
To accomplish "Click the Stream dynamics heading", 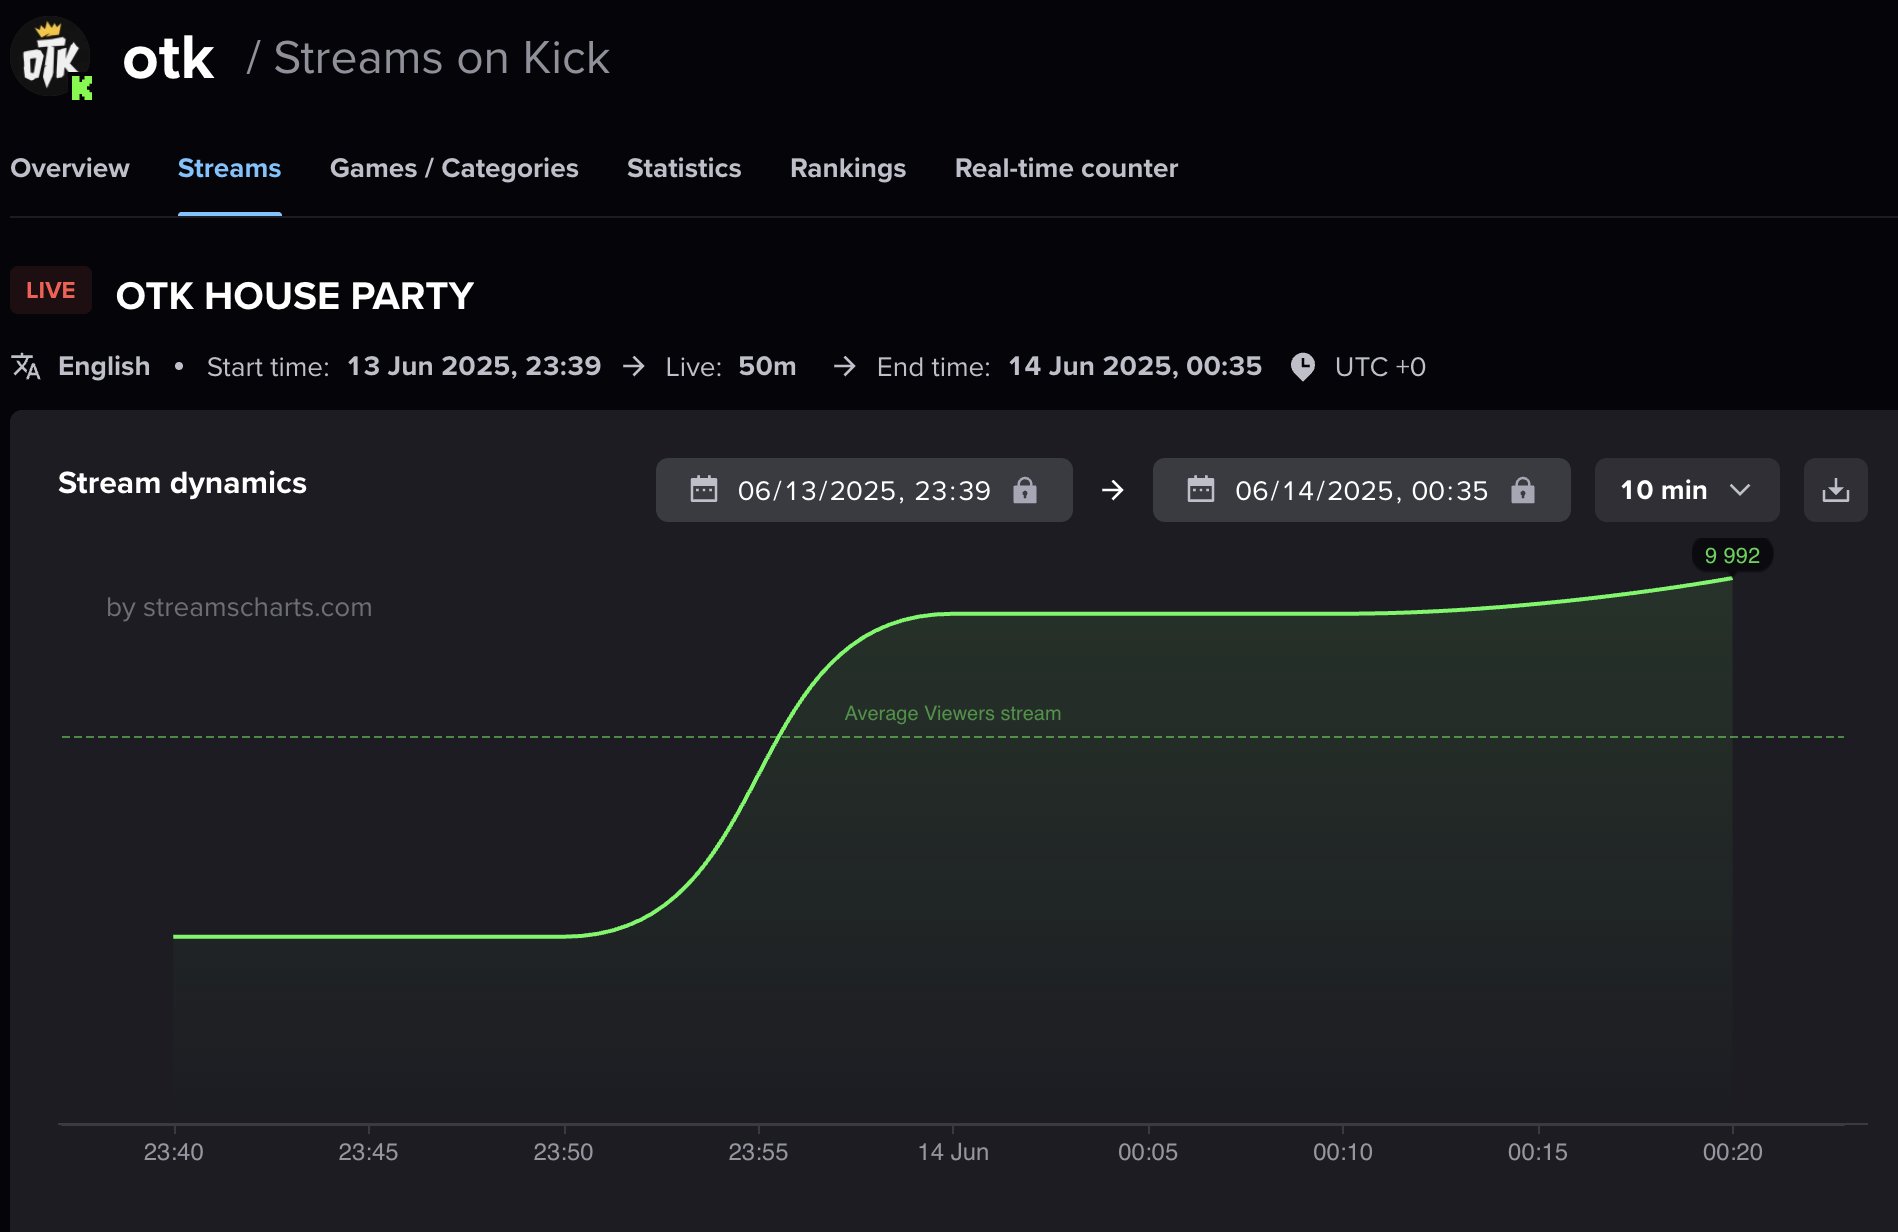I will (x=182, y=483).
